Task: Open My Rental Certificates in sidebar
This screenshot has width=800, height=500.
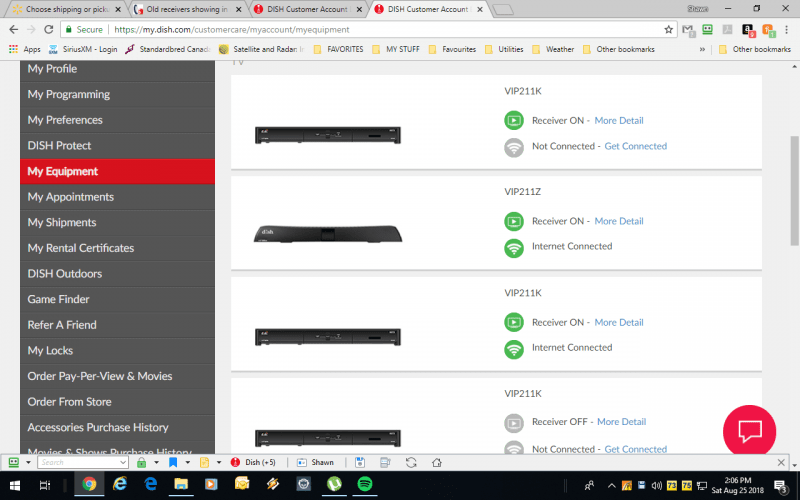Action: pos(117,248)
